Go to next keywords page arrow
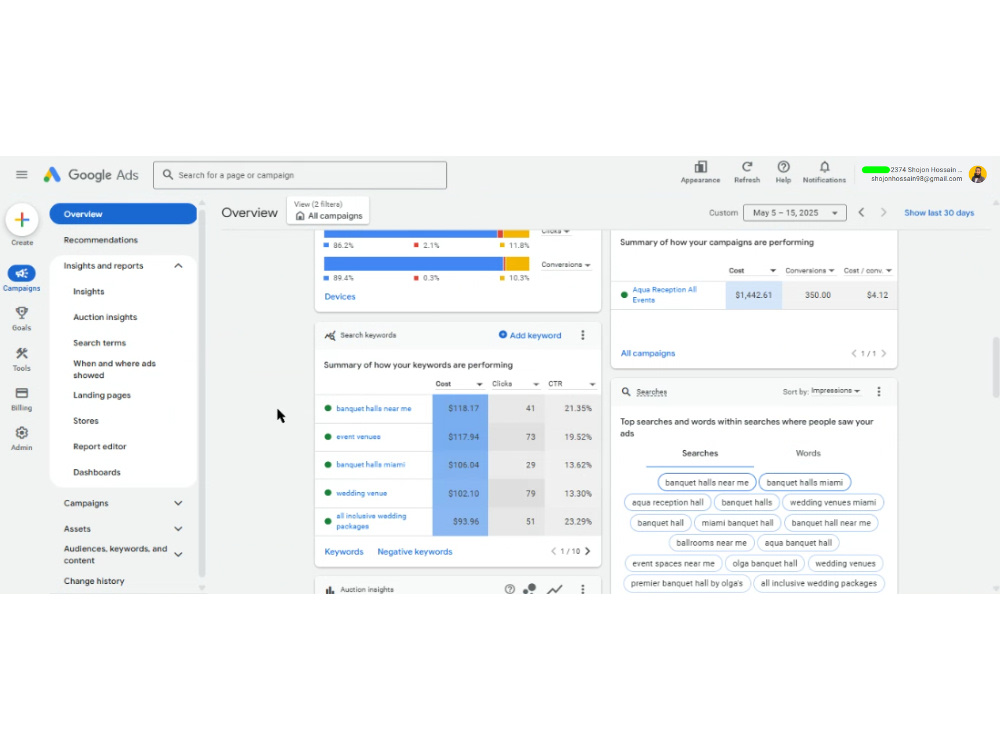Viewport: 1000px width, 750px height. 587,551
